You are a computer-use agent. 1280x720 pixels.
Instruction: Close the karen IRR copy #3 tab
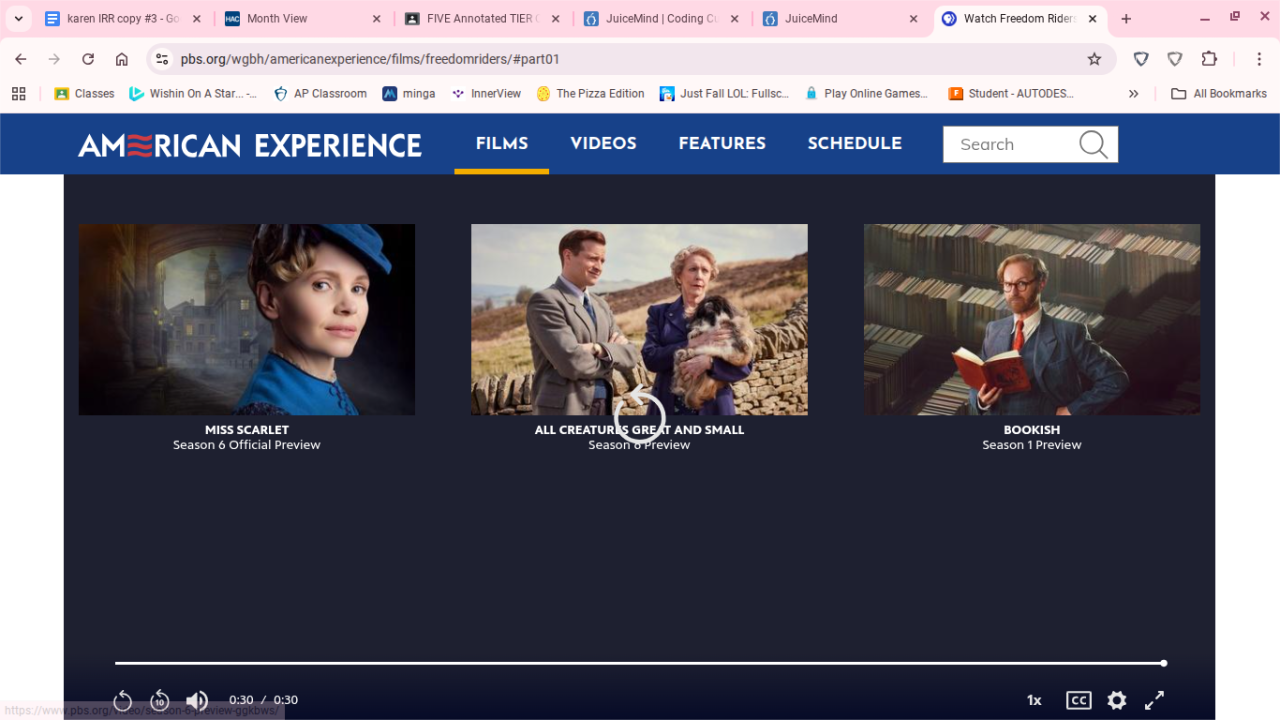(x=197, y=19)
